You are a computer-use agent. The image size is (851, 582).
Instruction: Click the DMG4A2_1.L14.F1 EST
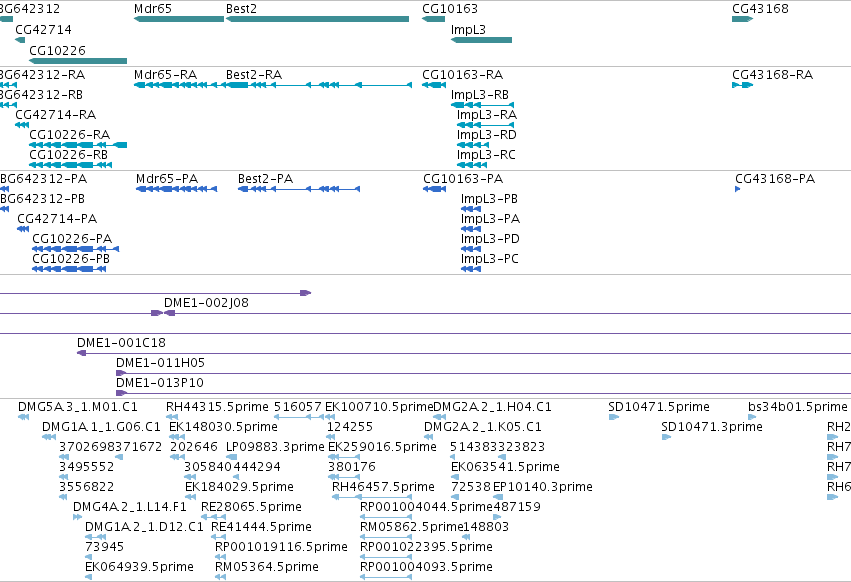(78, 517)
